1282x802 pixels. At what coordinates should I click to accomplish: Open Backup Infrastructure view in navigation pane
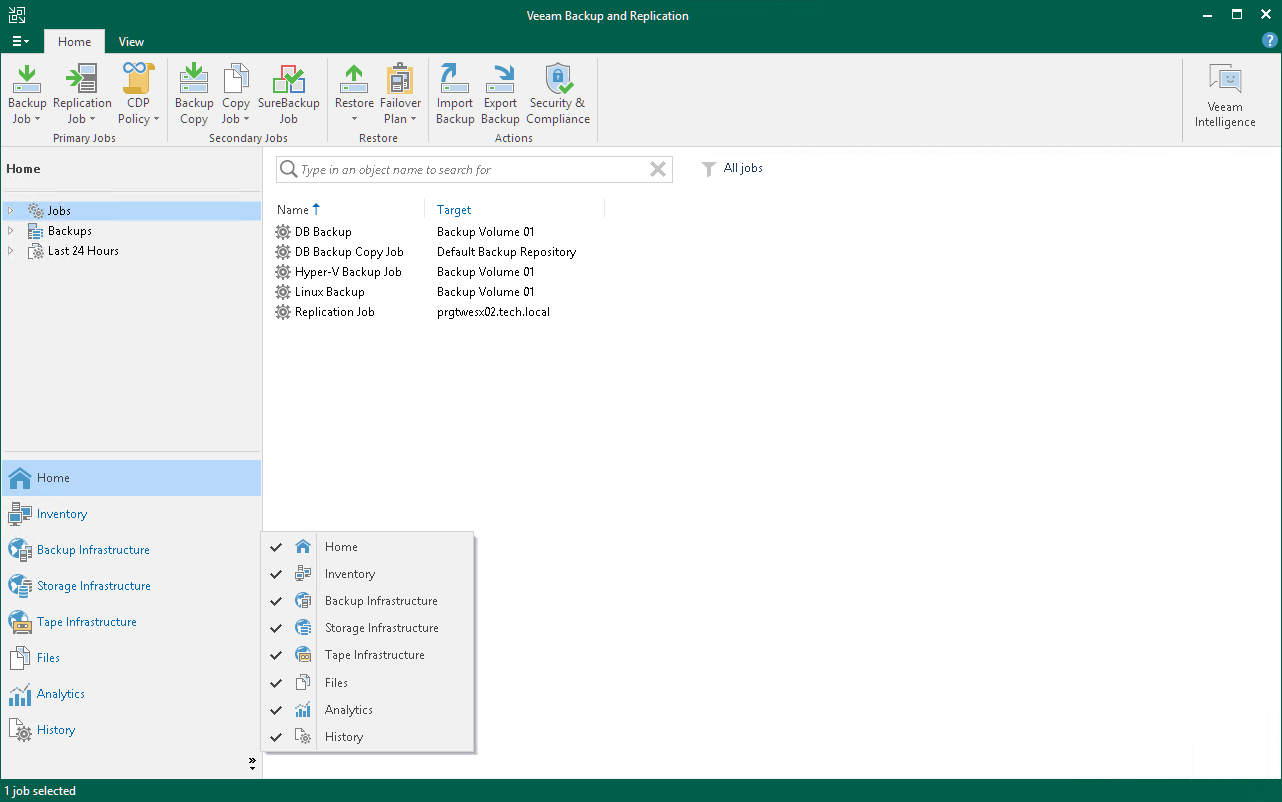pos(131,550)
